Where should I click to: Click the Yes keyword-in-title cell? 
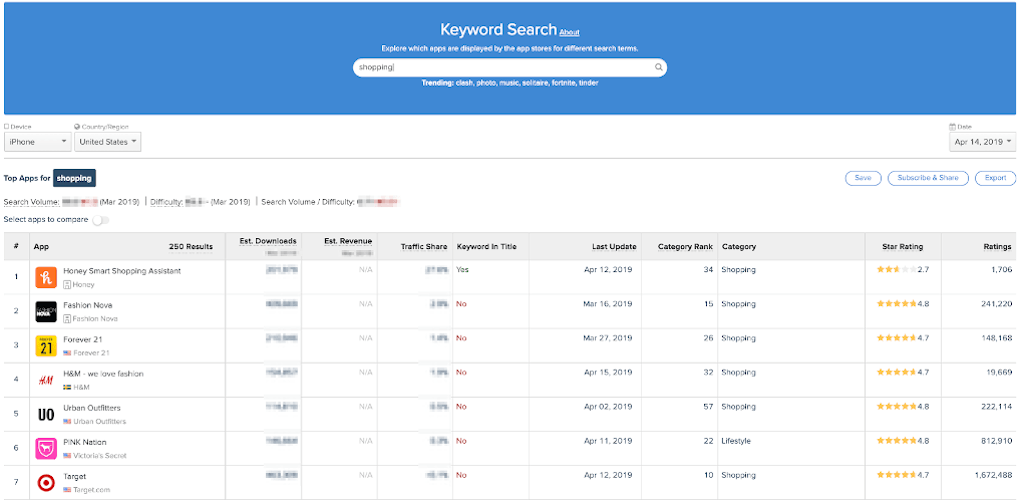click(x=462, y=270)
